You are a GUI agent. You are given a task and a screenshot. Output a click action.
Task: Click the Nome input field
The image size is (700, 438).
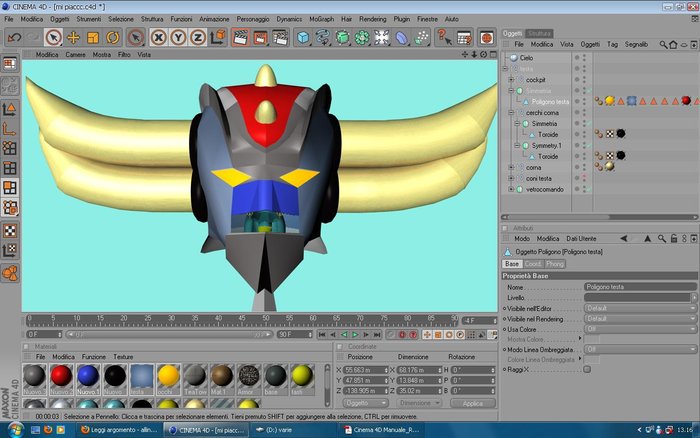[640, 287]
